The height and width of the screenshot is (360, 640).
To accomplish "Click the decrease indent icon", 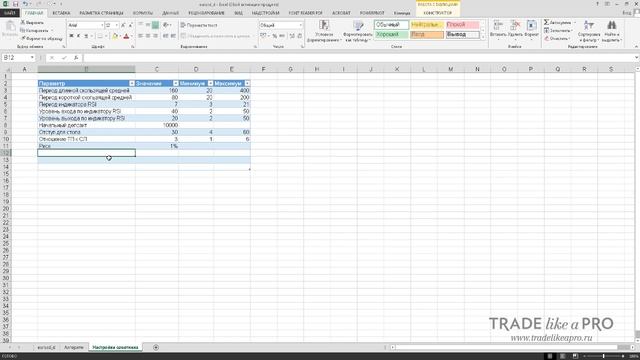I will pos(165,36).
